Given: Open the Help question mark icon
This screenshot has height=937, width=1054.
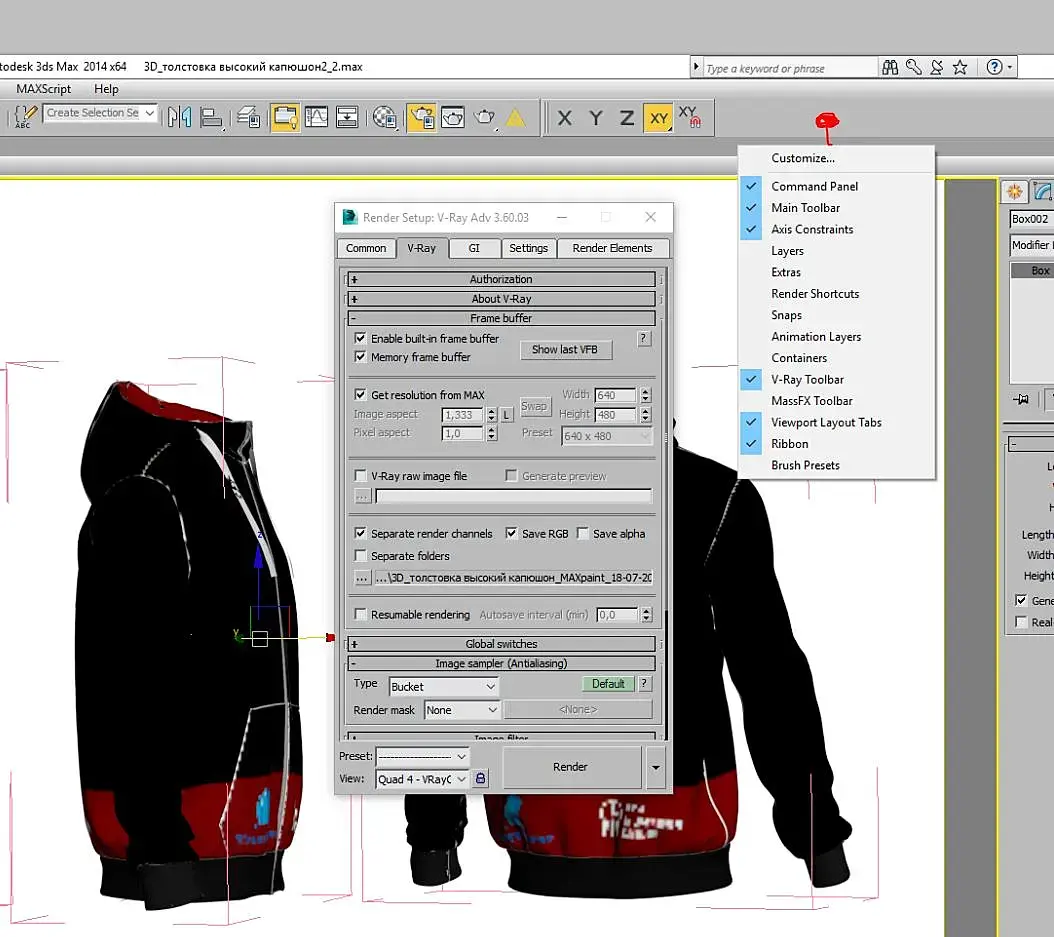Looking at the screenshot, I should tap(994, 67).
